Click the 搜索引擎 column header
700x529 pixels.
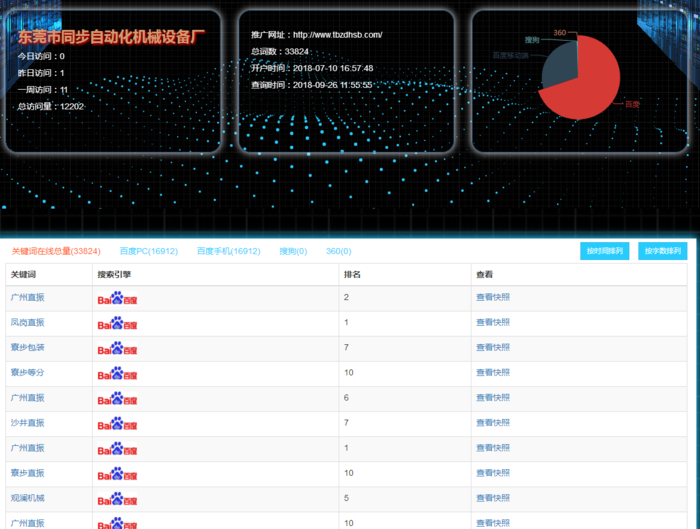[x=114, y=275]
